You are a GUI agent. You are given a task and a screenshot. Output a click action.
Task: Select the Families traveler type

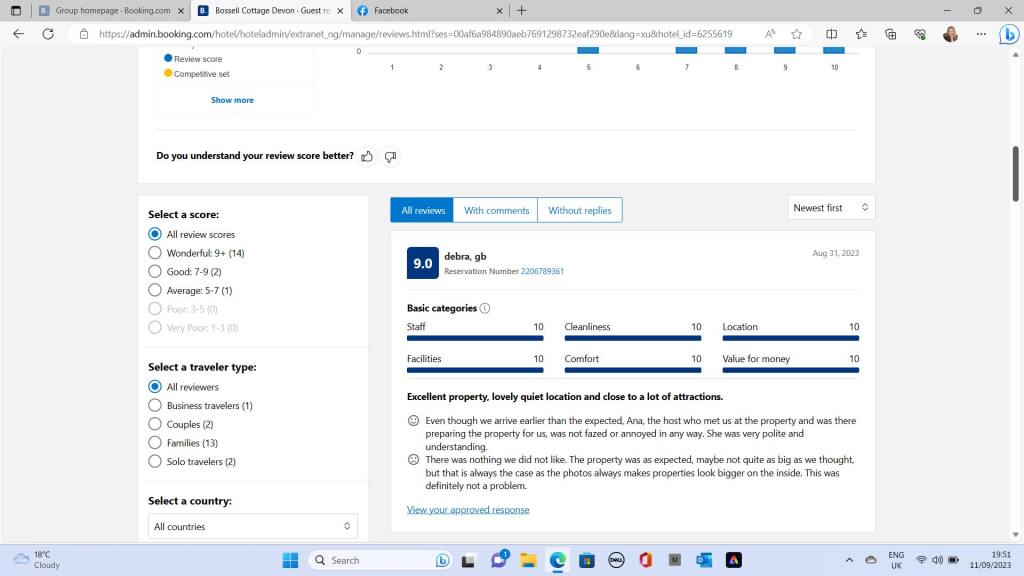tap(155, 443)
